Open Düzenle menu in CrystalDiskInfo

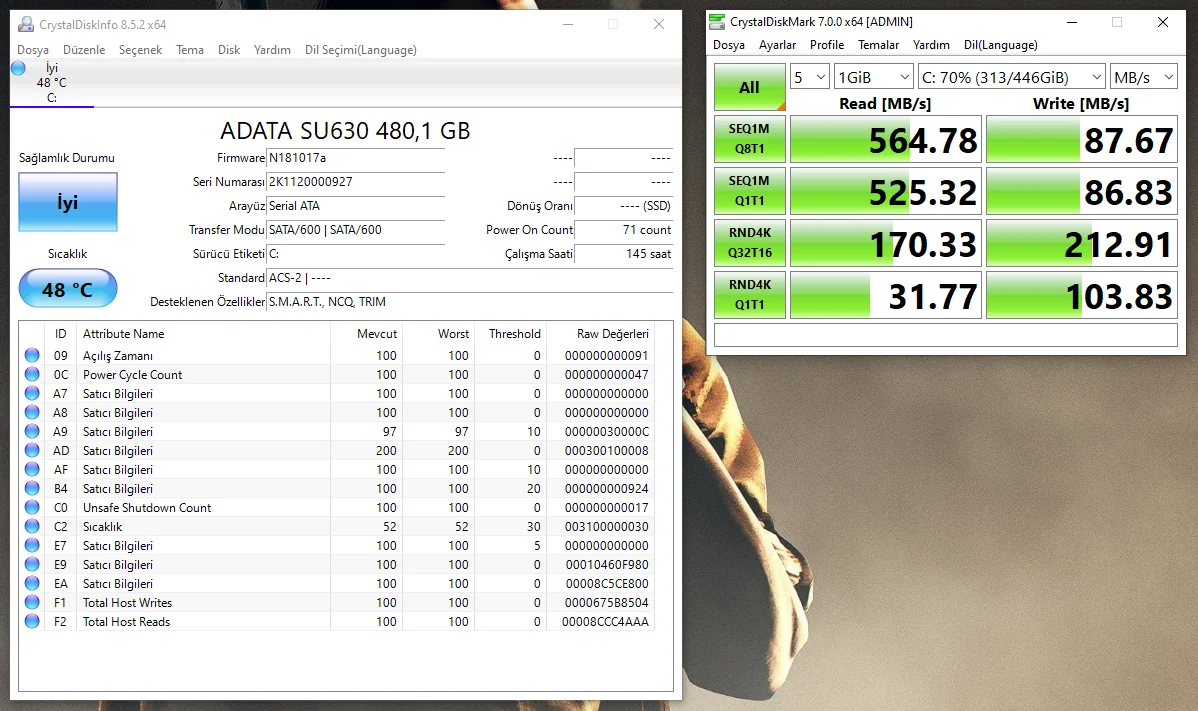pos(84,50)
